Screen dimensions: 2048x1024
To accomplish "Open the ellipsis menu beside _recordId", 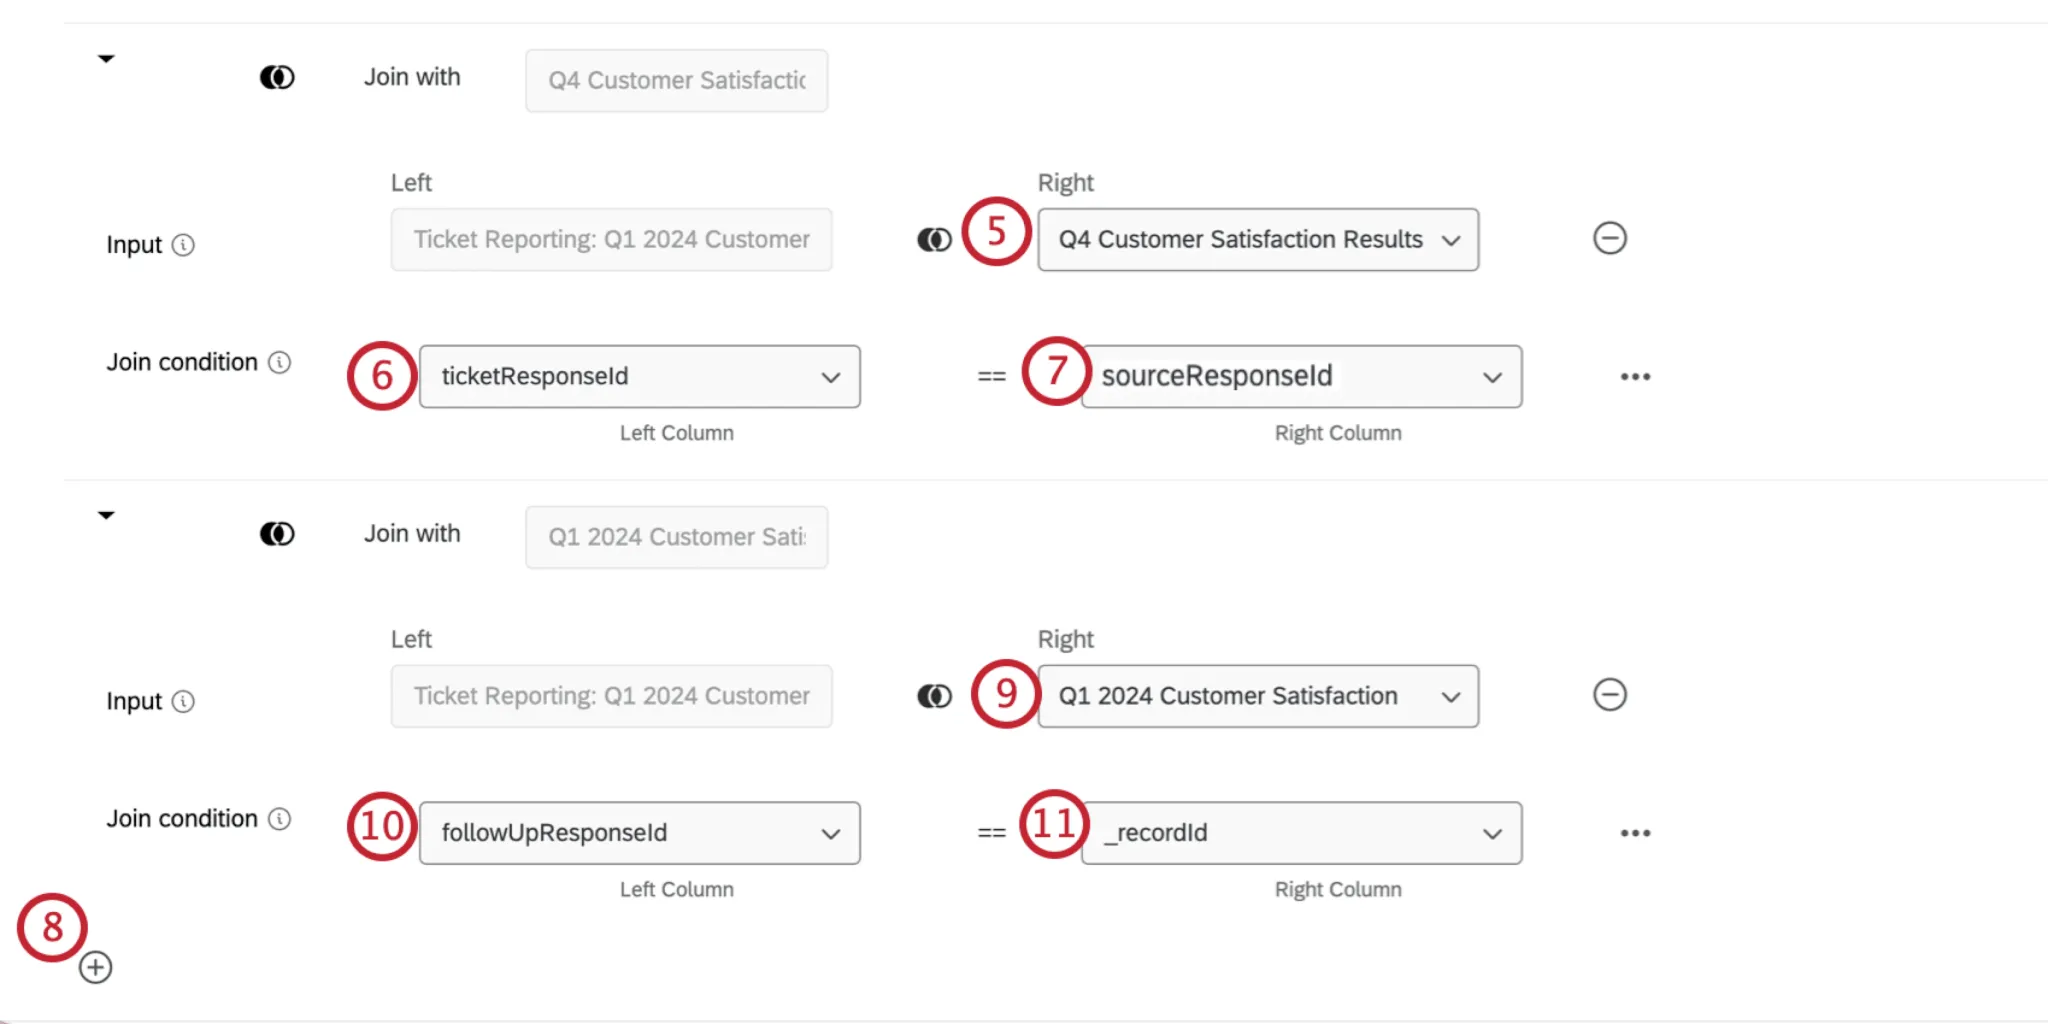I will pyautogui.click(x=1634, y=832).
